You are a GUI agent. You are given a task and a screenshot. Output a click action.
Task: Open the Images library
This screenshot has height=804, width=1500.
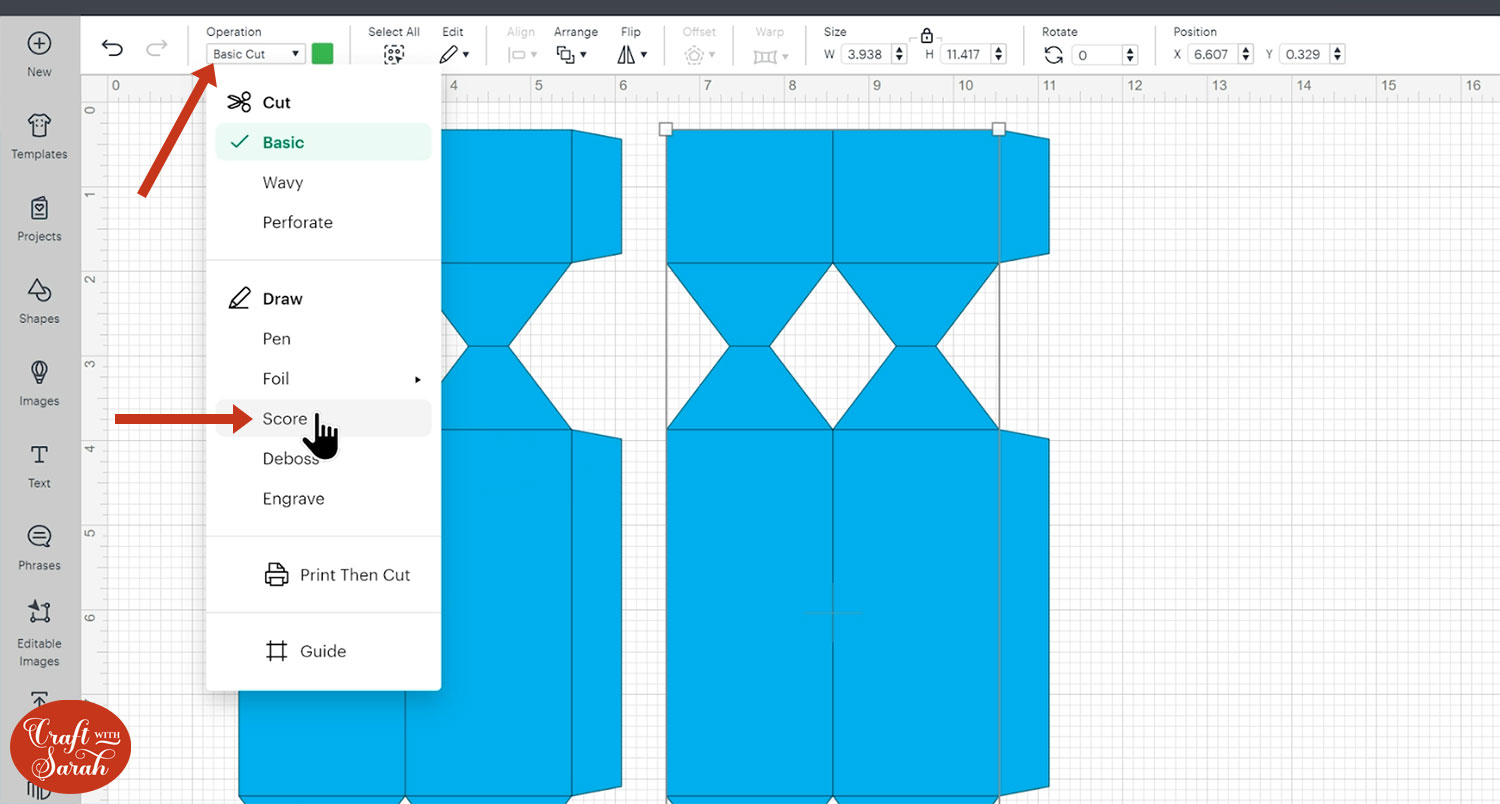point(39,383)
